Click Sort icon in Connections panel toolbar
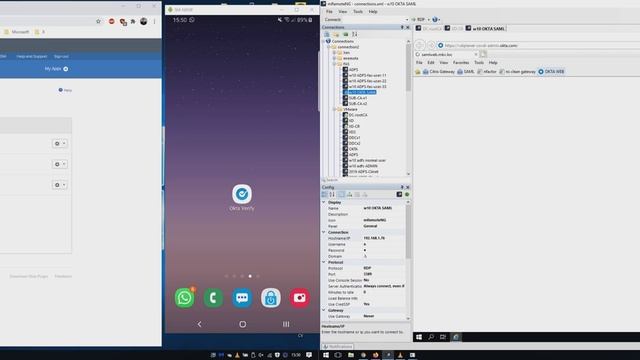This screenshot has height=360, width=640. 354,34
